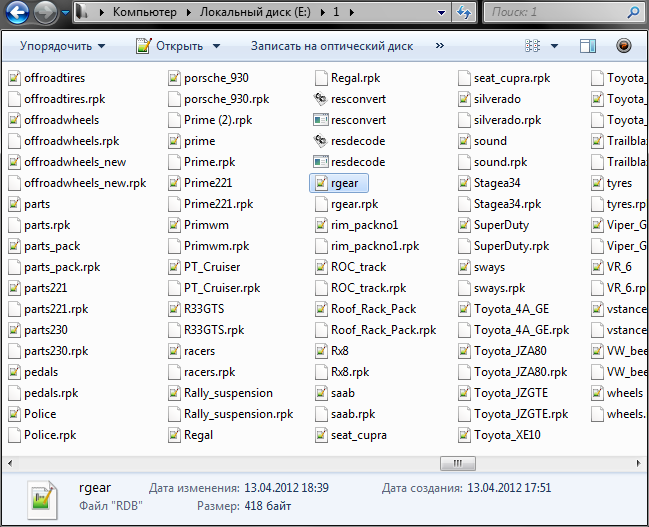Select the VR_6 RDB file icon
Image resolution: width=649 pixels, height=527 pixels.
point(597,267)
